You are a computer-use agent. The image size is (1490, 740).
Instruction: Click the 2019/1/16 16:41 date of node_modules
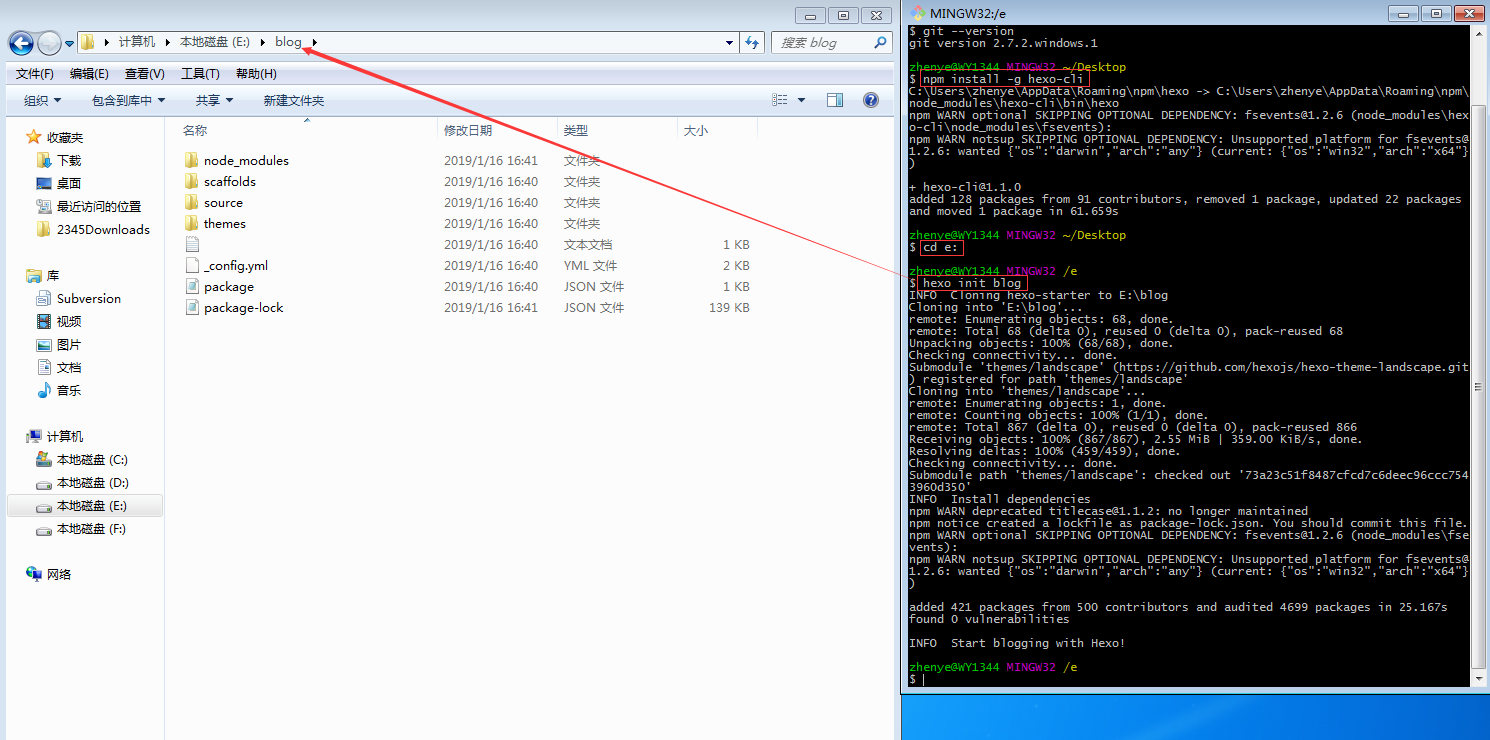point(491,161)
